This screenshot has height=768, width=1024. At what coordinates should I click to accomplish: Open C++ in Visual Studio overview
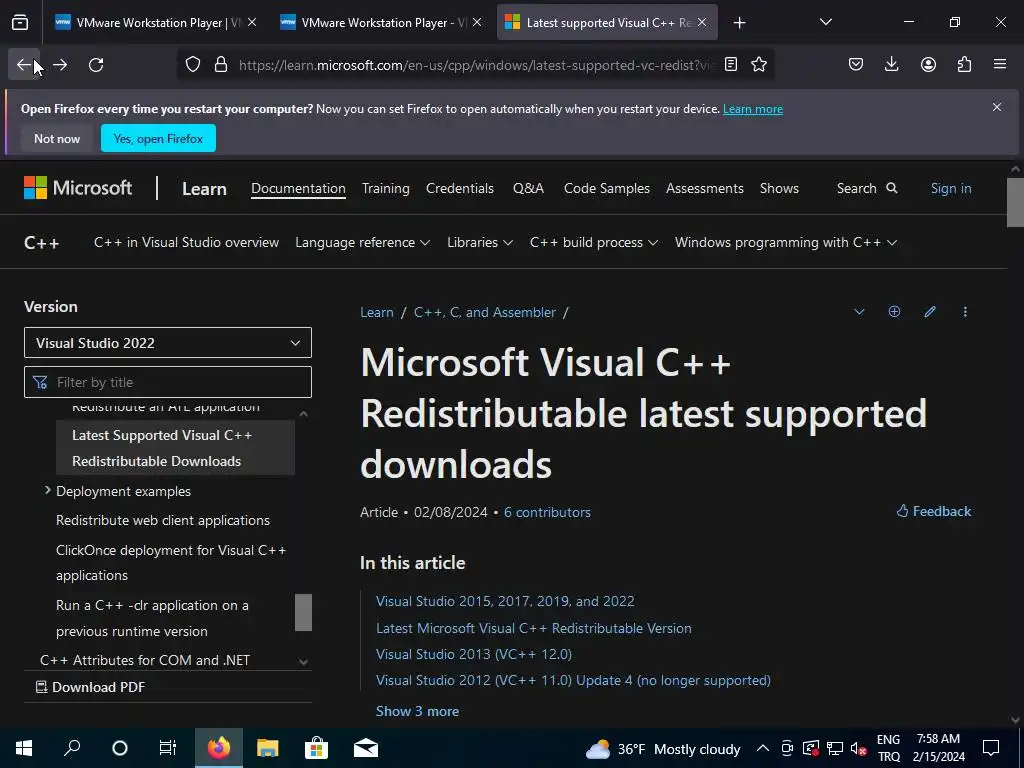point(186,242)
